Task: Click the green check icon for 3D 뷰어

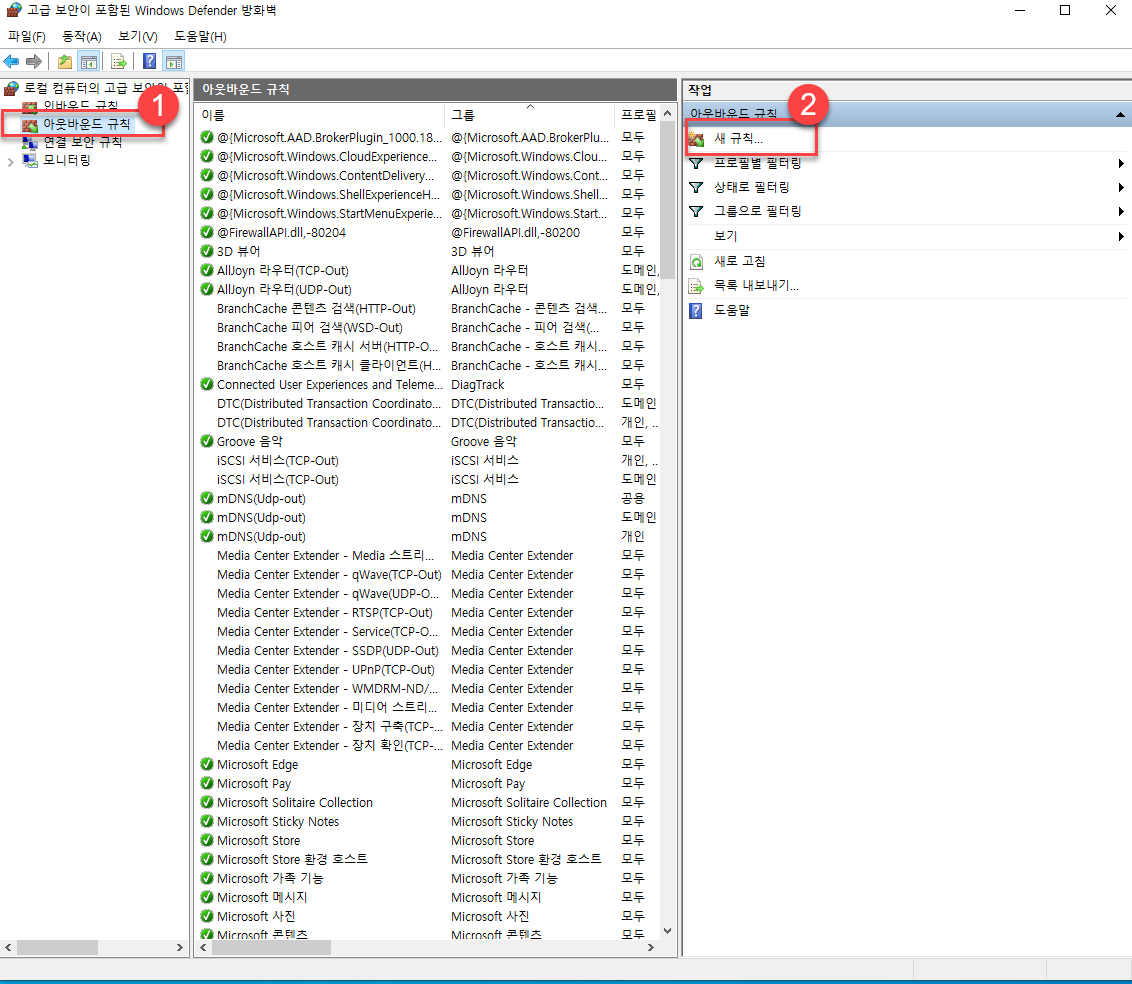Action: pyautogui.click(x=206, y=251)
